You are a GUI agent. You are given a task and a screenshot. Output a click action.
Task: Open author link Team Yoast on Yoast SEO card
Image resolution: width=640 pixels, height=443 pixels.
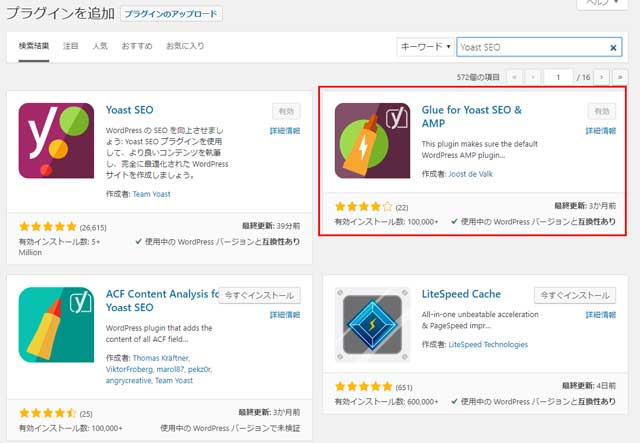click(x=151, y=194)
